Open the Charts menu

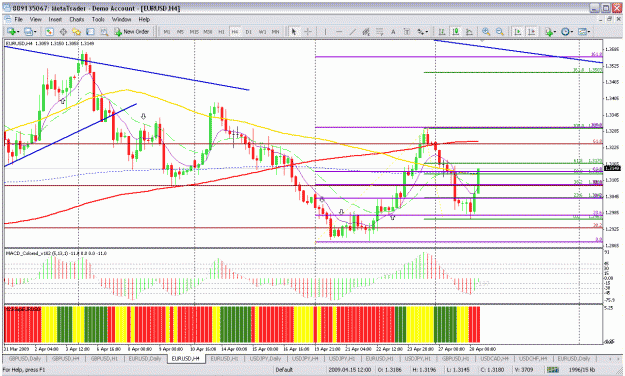point(77,19)
